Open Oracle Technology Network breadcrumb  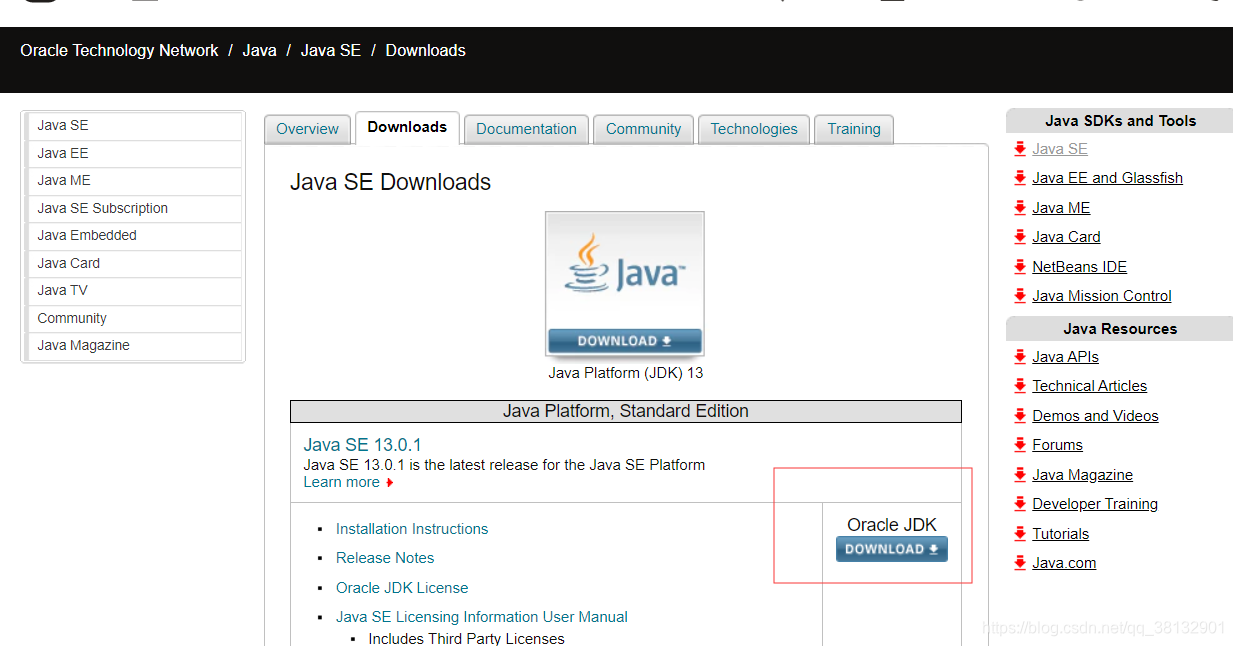tap(119, 50)
